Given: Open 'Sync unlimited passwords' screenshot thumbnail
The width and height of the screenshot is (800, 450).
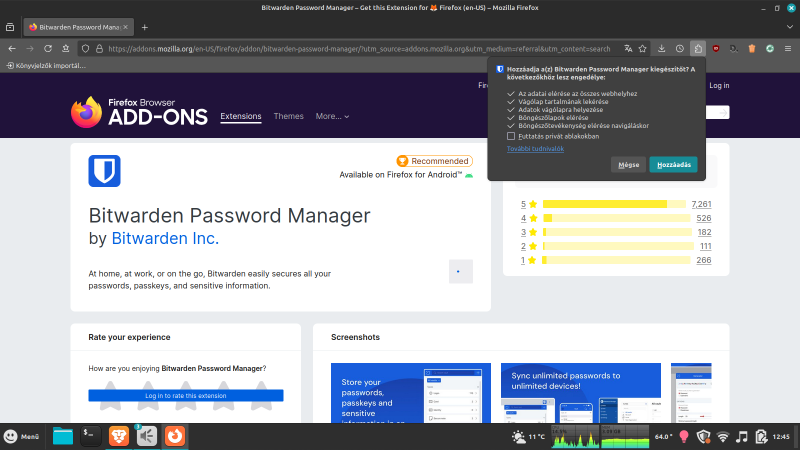Looking at the screenshot, I should coord(581,393).
